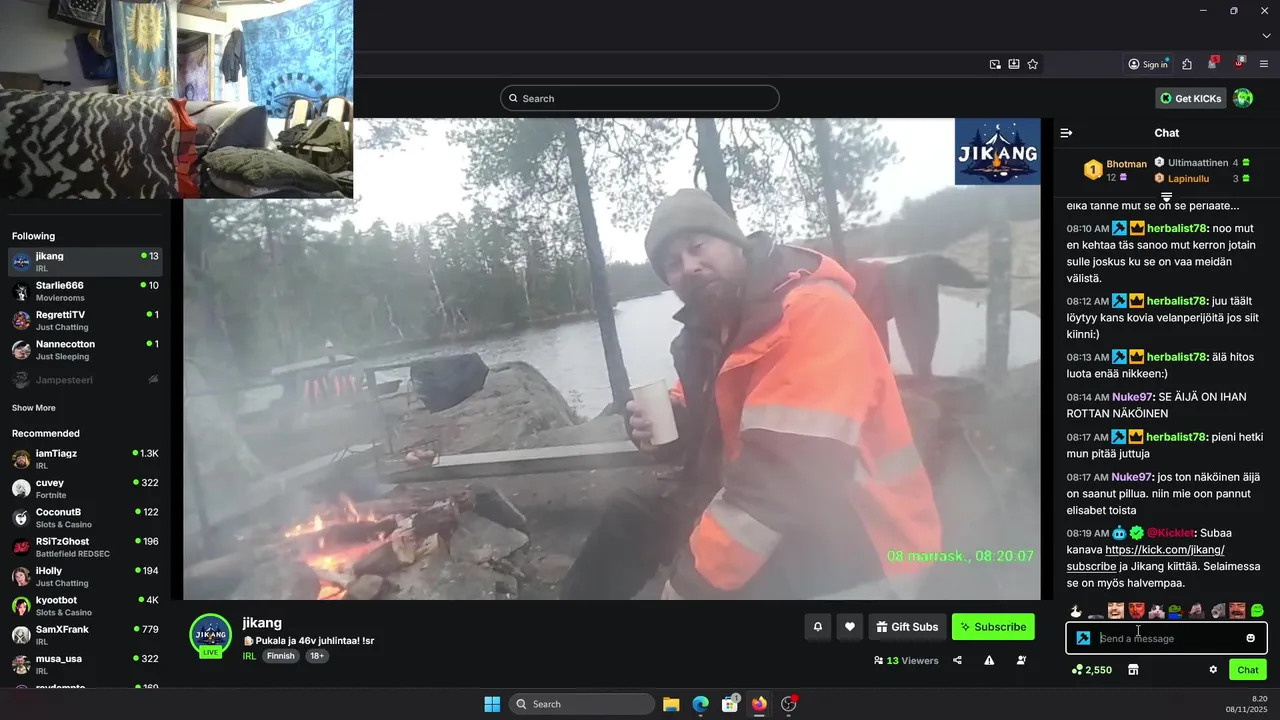Send message with the green Chat button

click(x=1247, y=670)
